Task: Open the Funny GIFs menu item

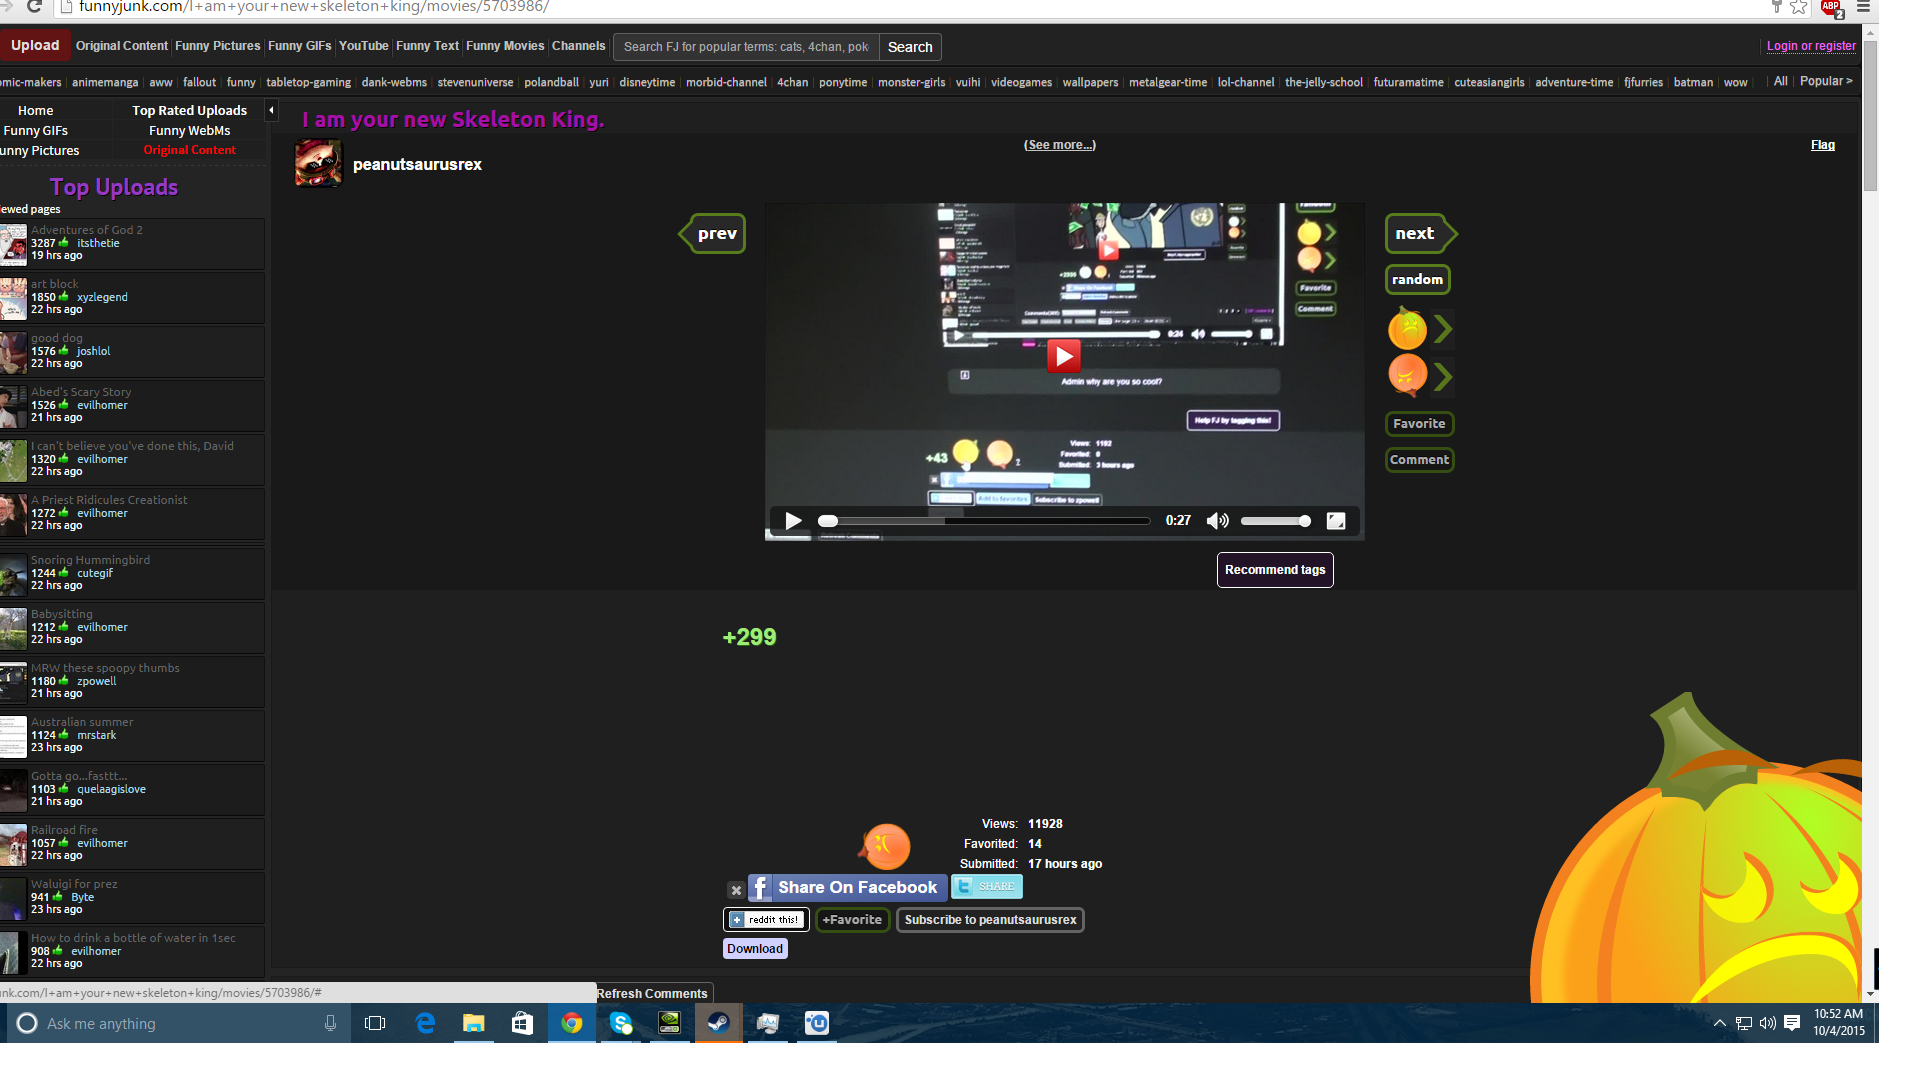Action: (x=299, y=46)
